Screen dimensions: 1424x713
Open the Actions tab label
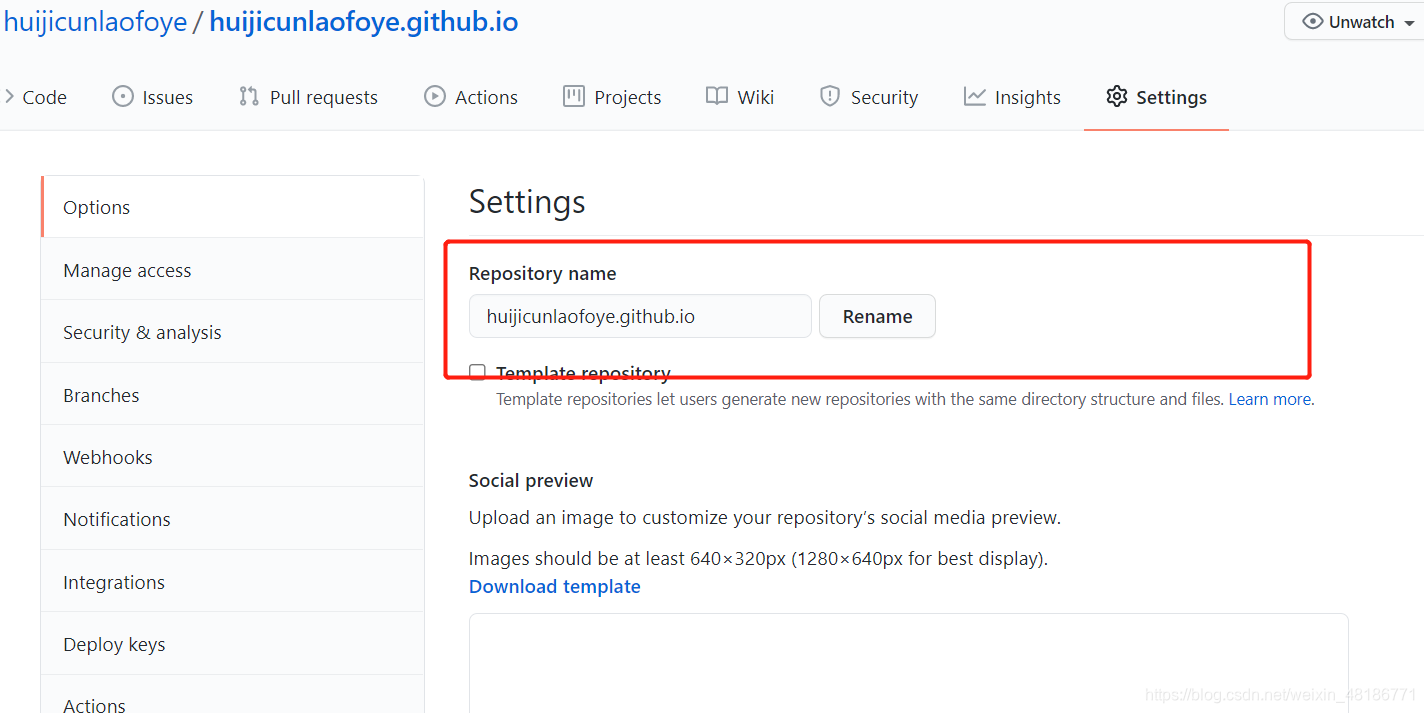click(486, 97)
